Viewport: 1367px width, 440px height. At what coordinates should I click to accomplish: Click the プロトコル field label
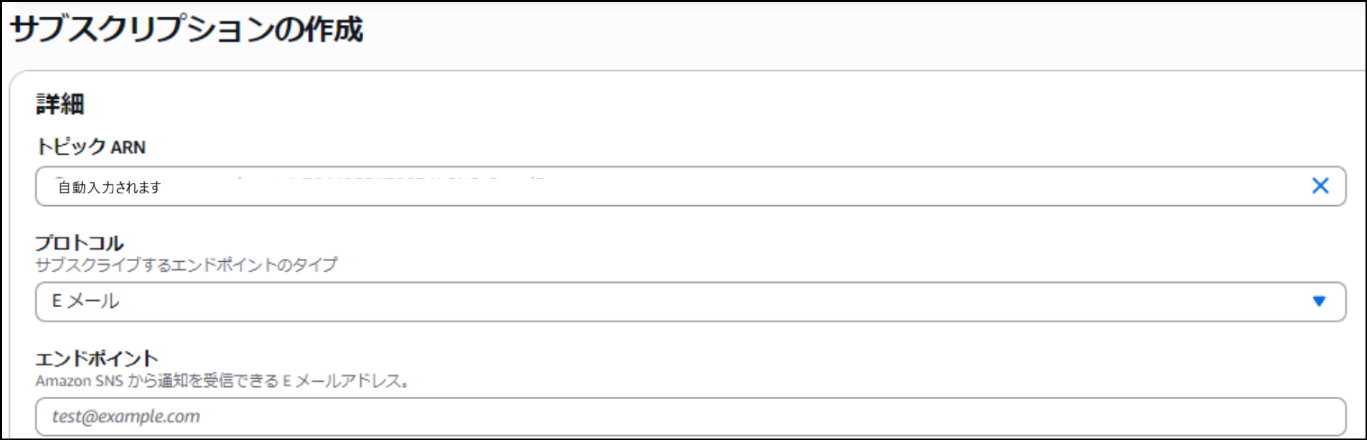[80, 243]
